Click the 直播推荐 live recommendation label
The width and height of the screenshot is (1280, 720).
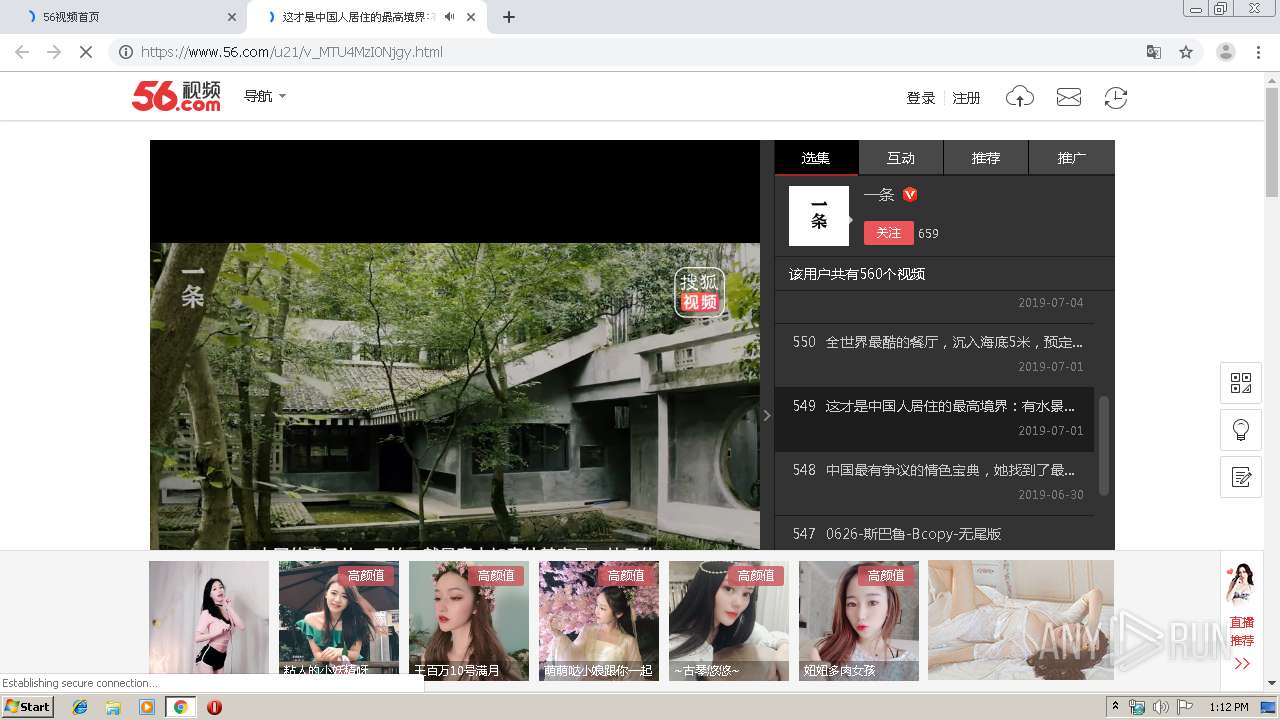point(1242,631)
